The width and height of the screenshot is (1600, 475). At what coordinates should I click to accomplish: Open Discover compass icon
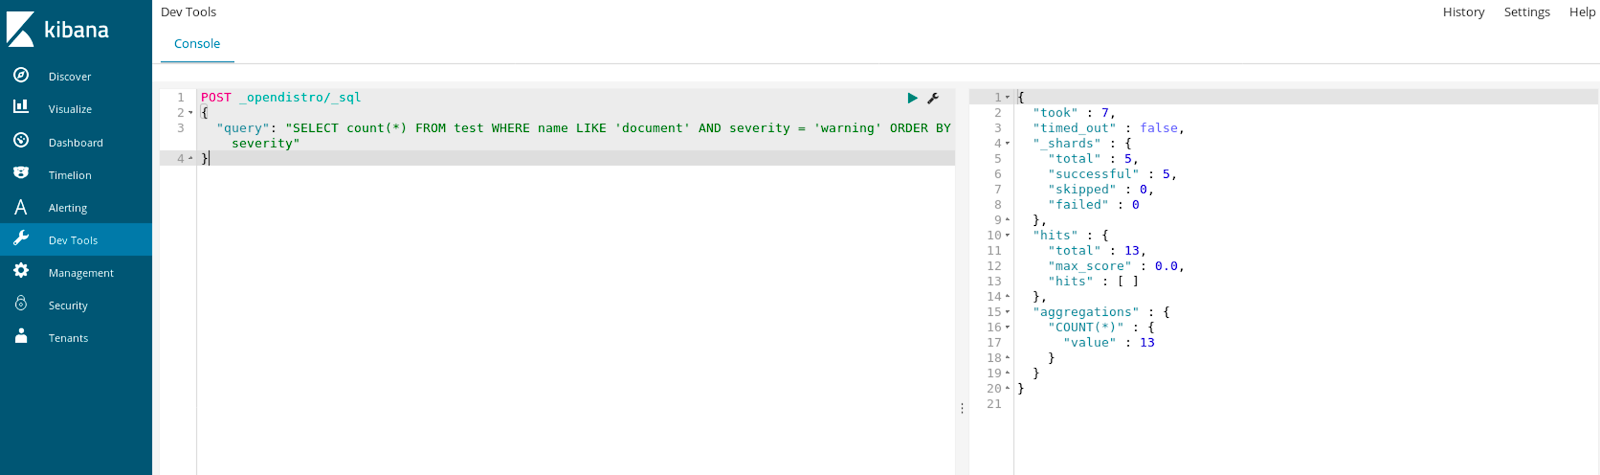21,75
